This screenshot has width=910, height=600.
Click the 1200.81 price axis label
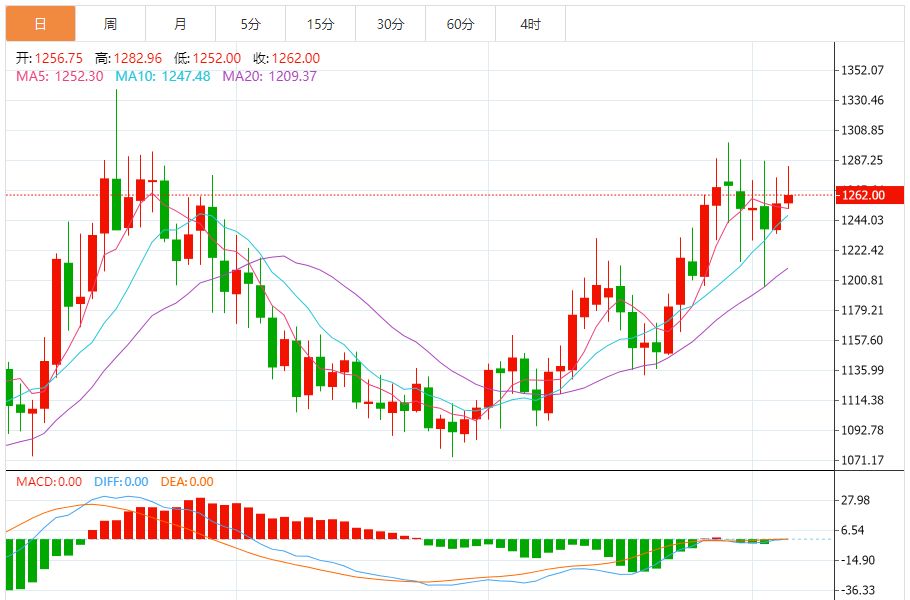pos(862,280)
